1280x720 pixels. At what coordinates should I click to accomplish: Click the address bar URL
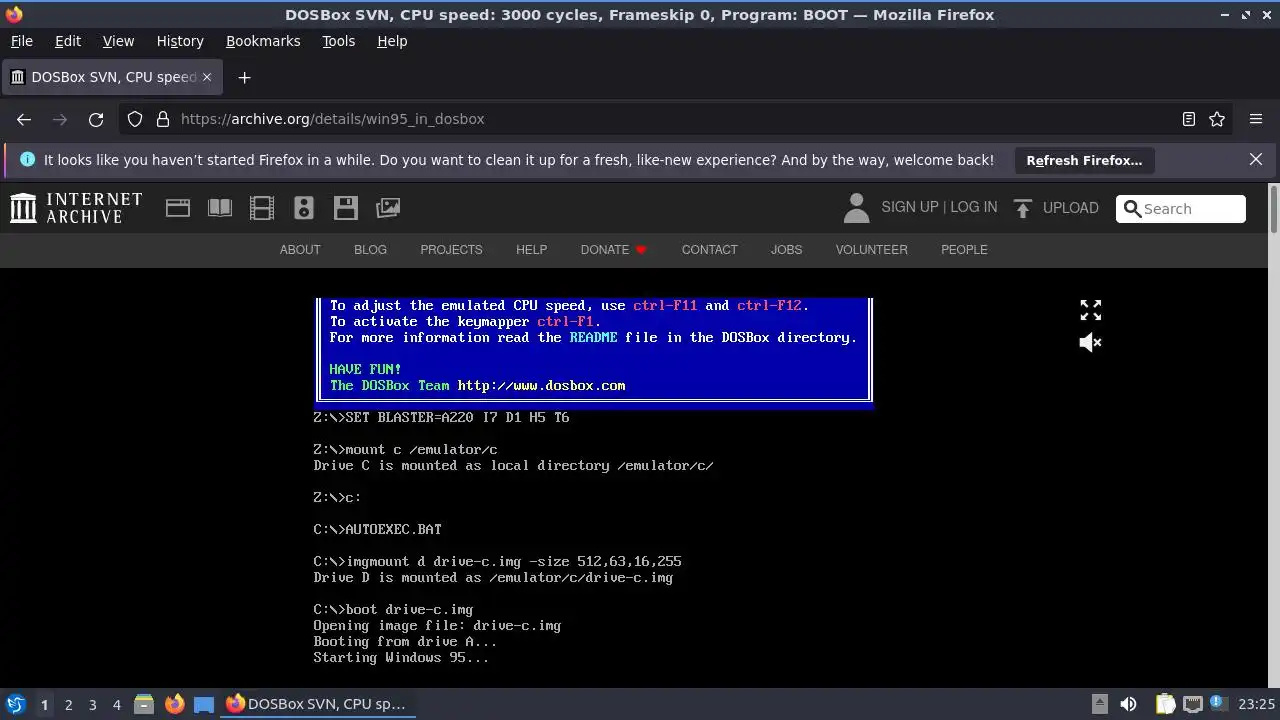tap(333, 119)
